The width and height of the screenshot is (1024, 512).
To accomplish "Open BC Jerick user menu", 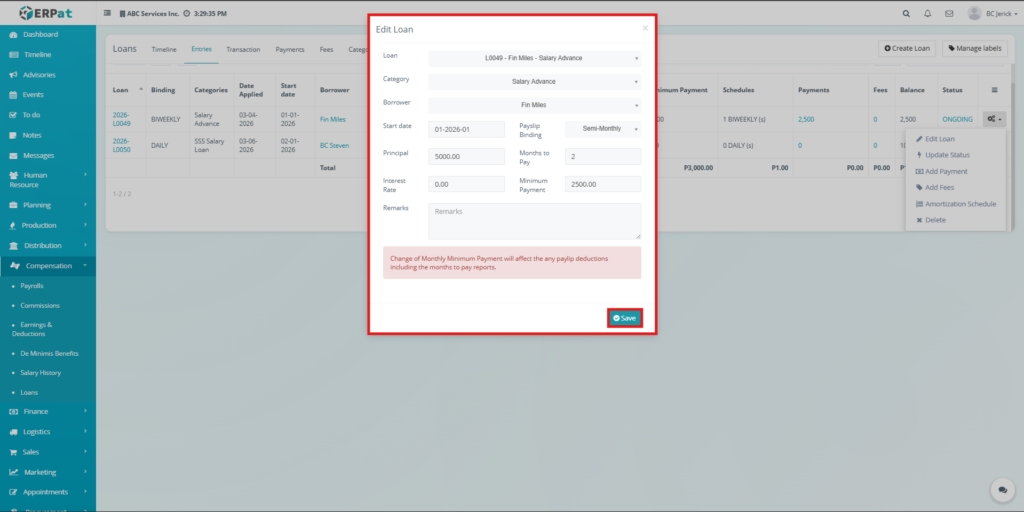I will click(x=991, y=14).
